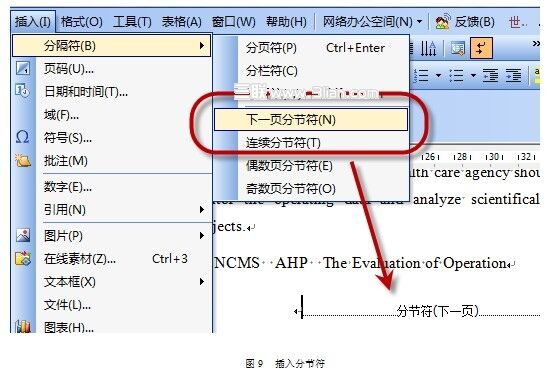This screenshot has width=549, height=377.
Task: Open the 表格(A) menu
Action: pyautogui.click(x=181, y=22)
